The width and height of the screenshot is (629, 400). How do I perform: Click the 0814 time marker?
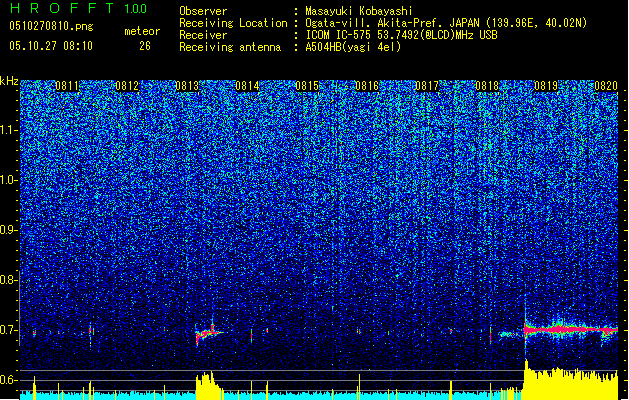click(x=247, y=86)
